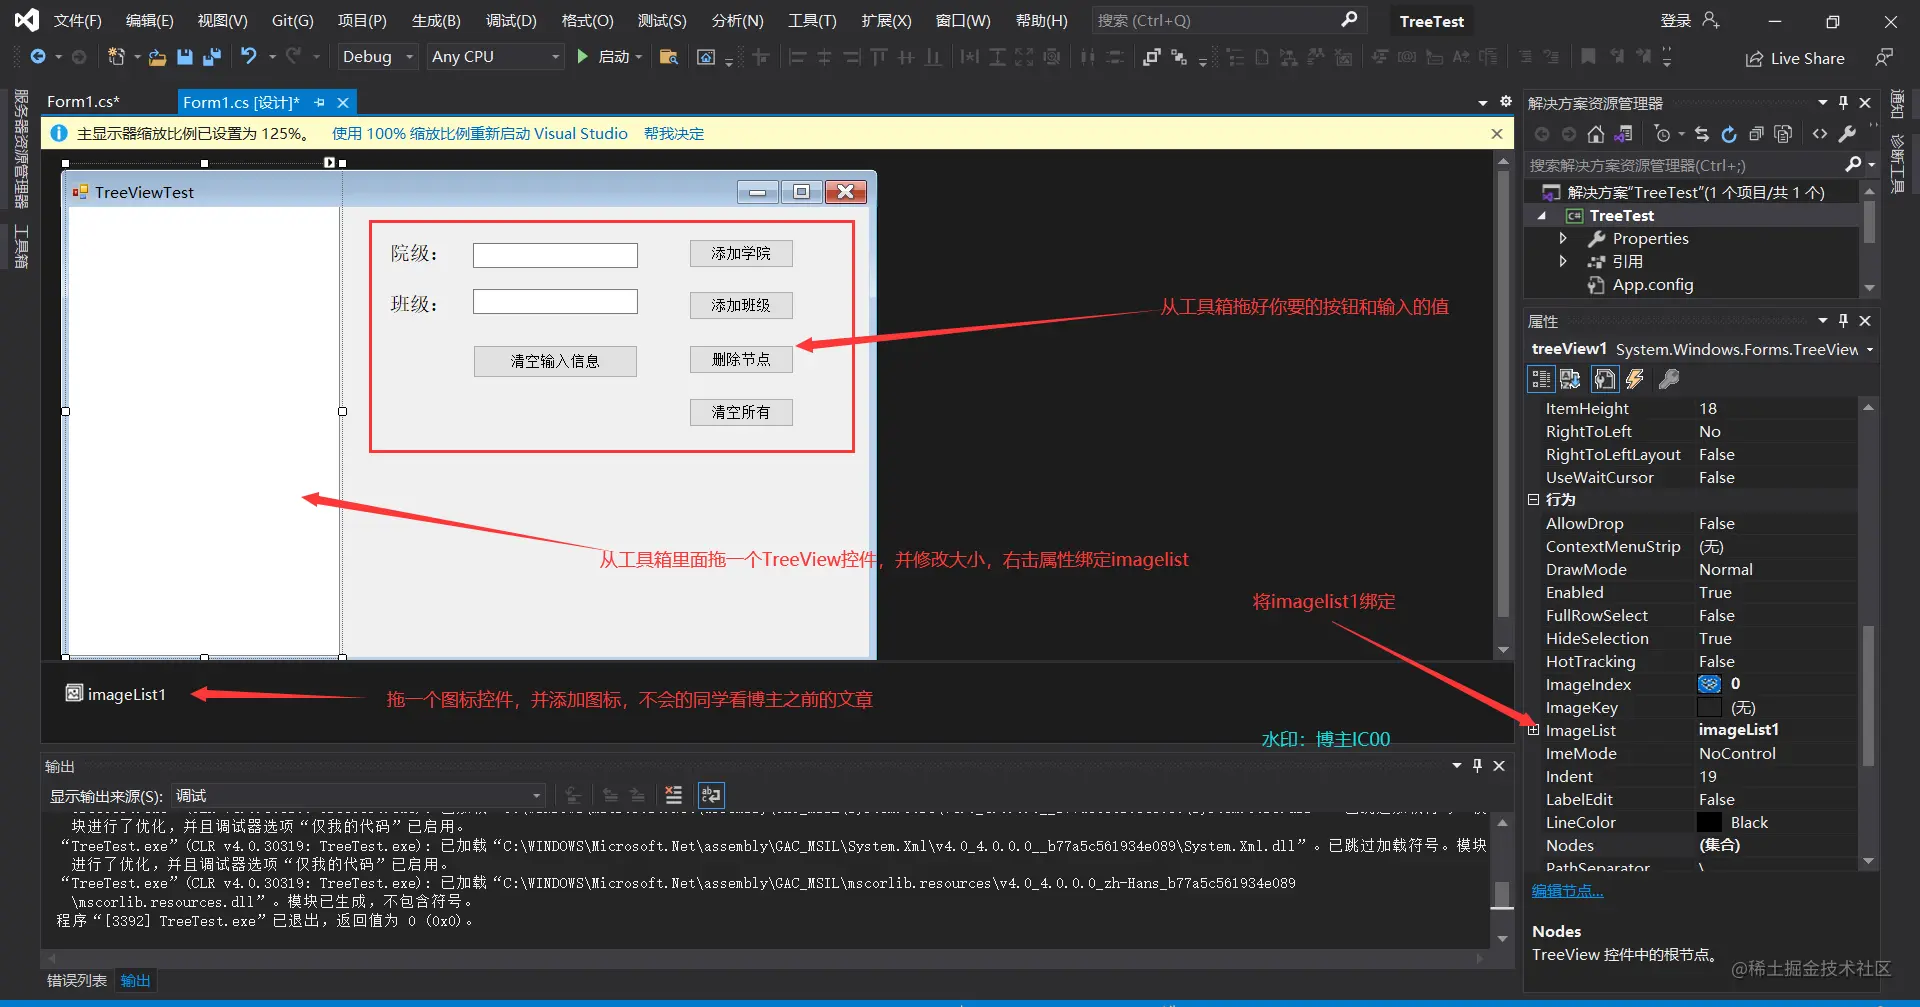Click the Solution Explorer refresh icon
The width and height of the screenshot is (1920, 1007).
(1729, 134)
